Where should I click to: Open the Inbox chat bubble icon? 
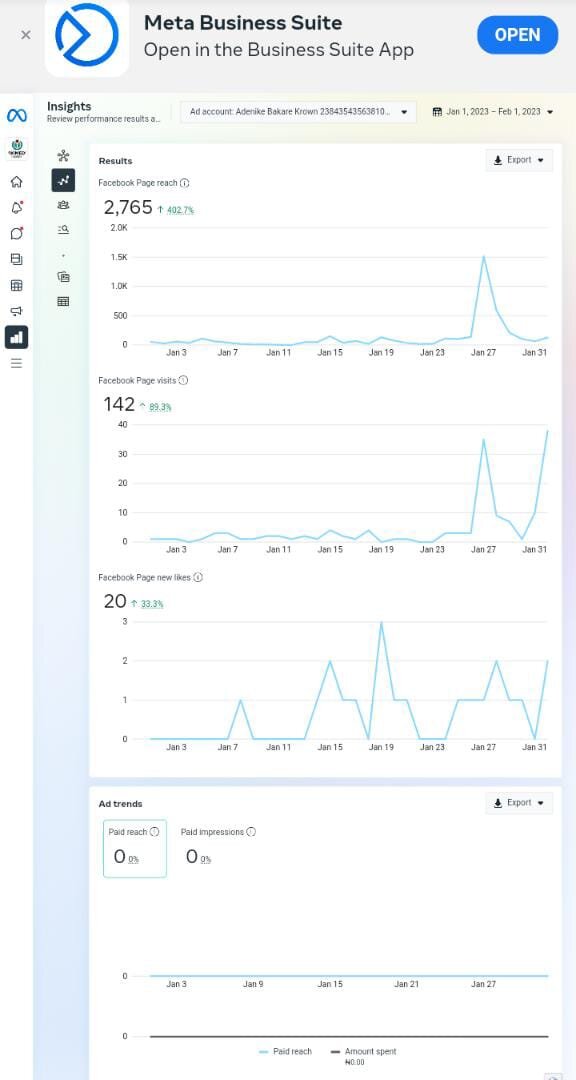tap(17, 233)
